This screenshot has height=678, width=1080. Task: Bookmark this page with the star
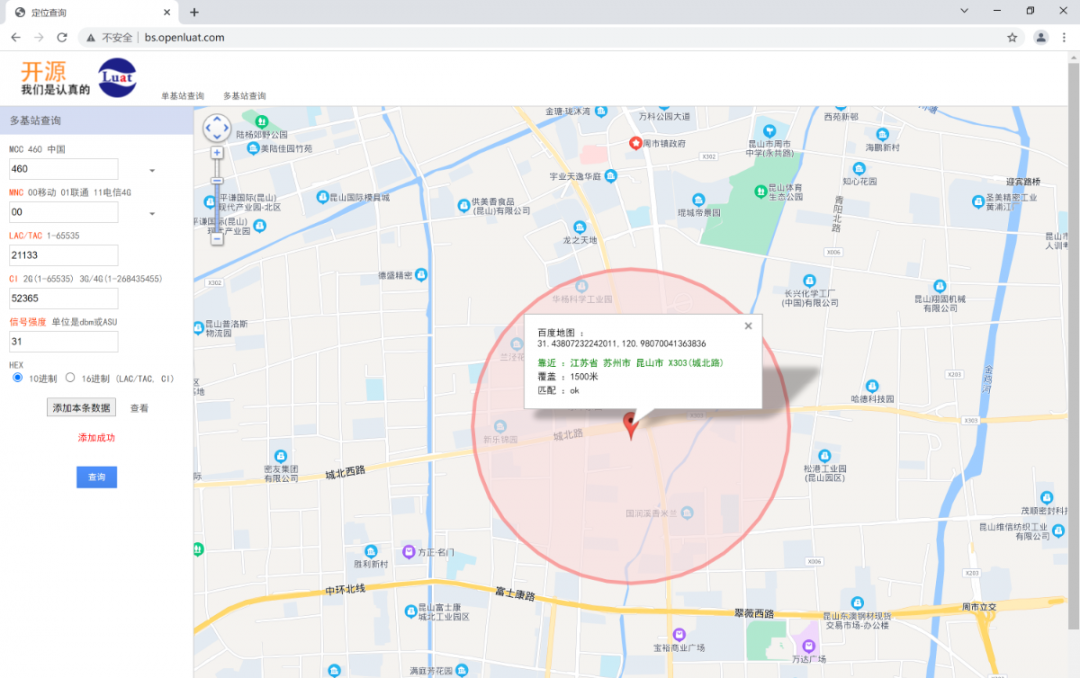tap(1012, 37)
